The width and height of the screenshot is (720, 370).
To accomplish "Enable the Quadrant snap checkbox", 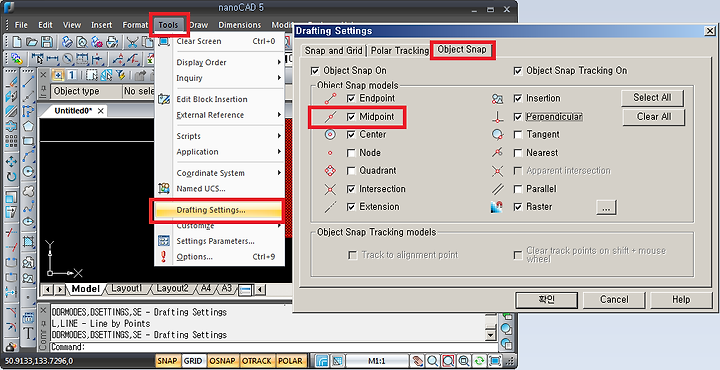I will 351,171.
